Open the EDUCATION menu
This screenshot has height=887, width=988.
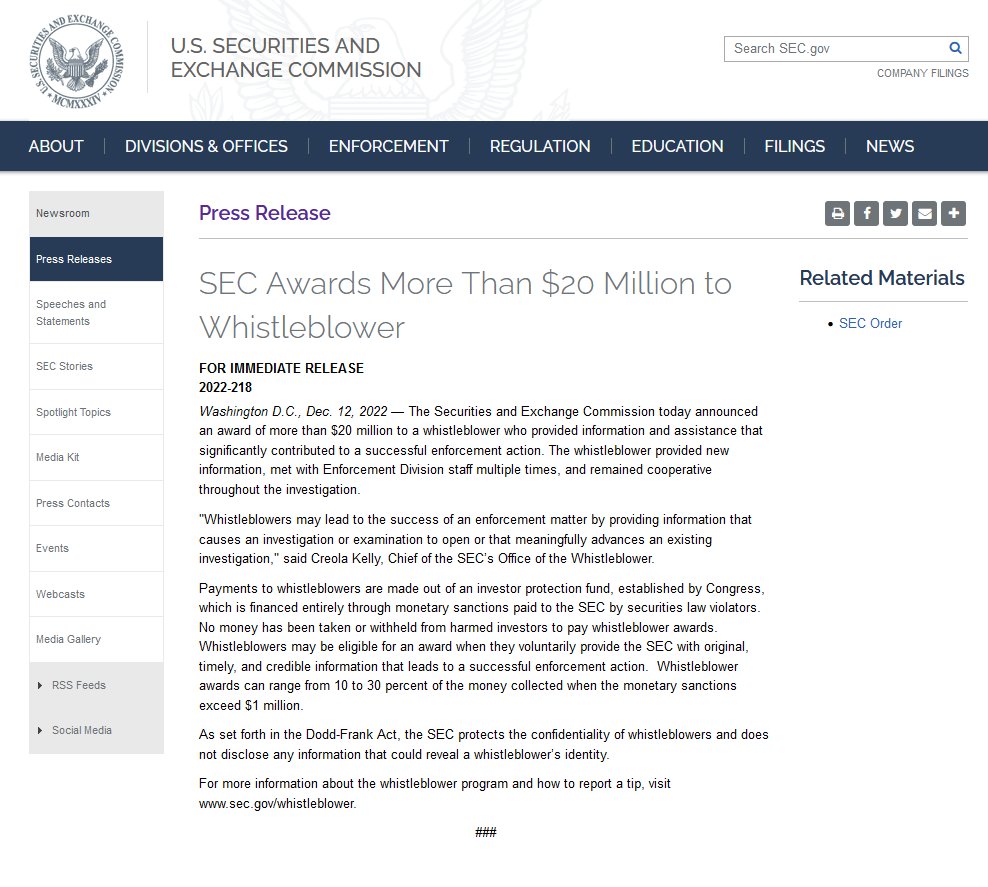(677, 146)
